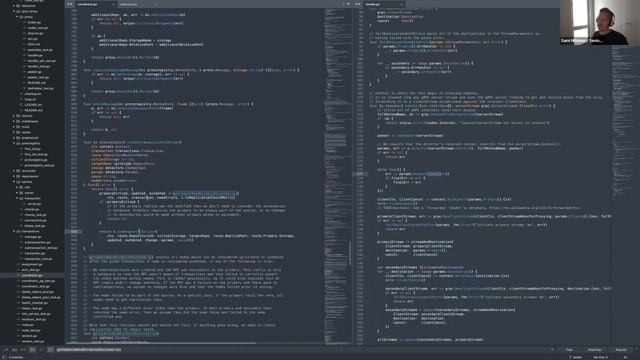Click the Find All button
This screenshot has height=360, width=640.
click(621, 350)
